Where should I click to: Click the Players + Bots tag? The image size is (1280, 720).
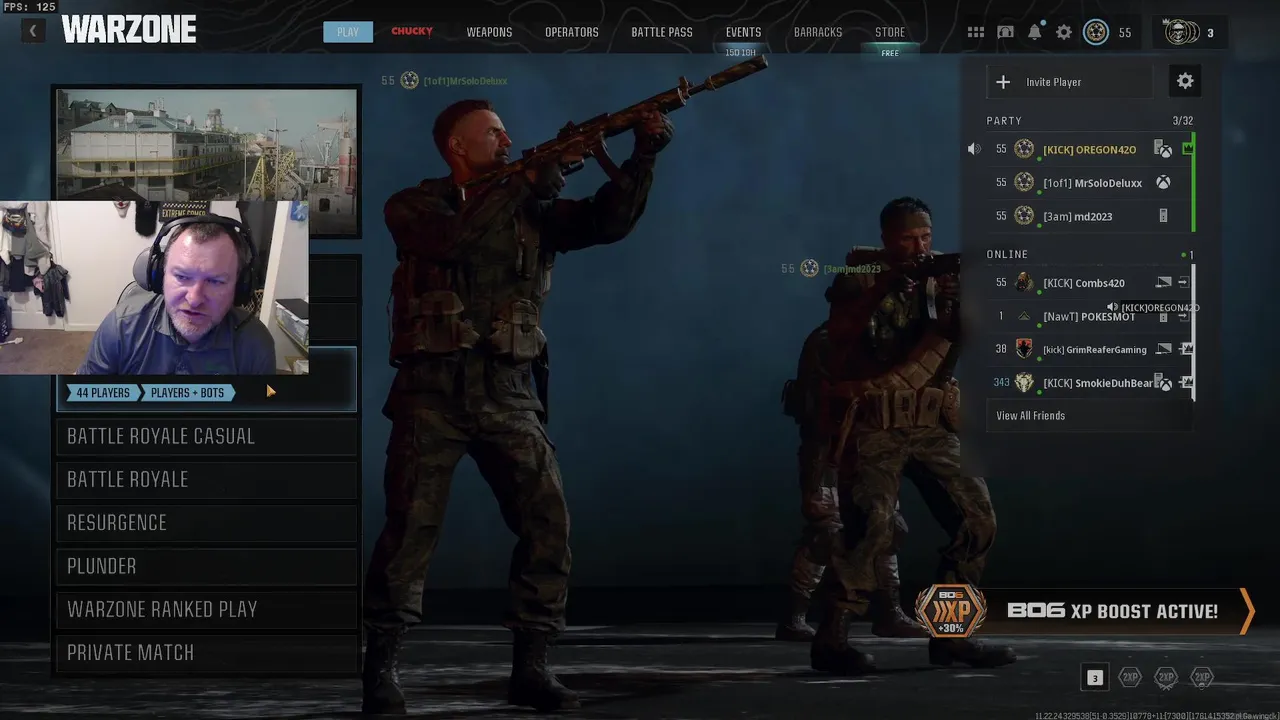pyautogui.click(x=188, y=393)
